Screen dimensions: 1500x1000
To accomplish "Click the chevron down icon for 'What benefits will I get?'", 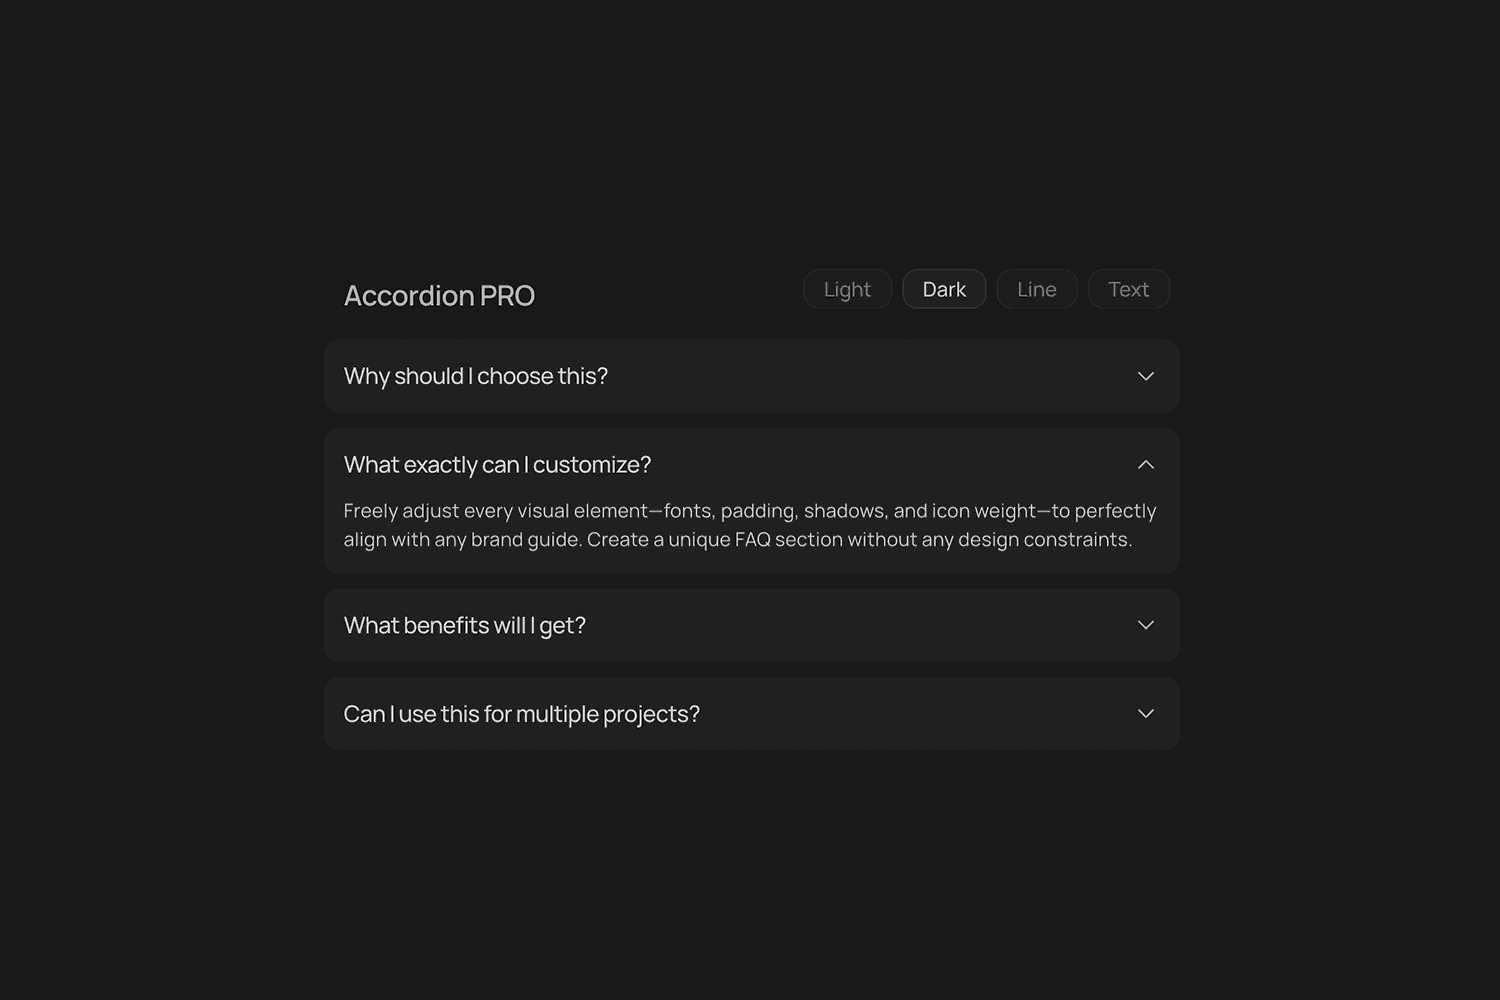I will pyautogui.click(x=1146, y=625).
